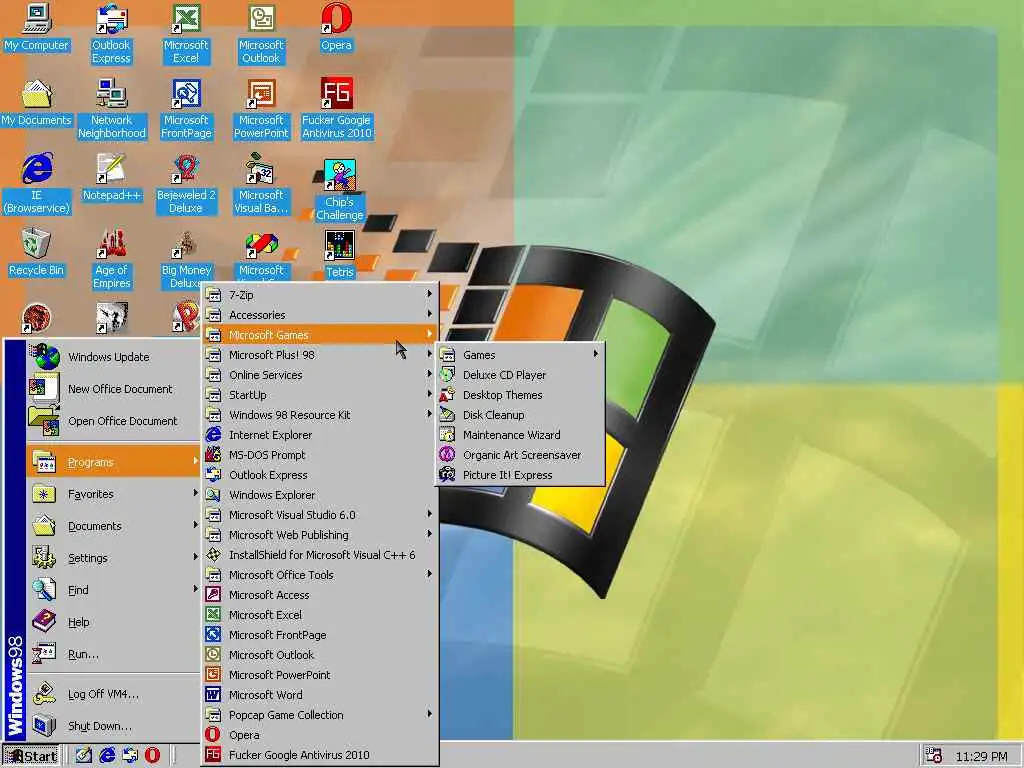Viewport: 1024px width, 768px height.
Task: Select the Antivirus 2010 FG desktop icon
Action: coord(336,109)
